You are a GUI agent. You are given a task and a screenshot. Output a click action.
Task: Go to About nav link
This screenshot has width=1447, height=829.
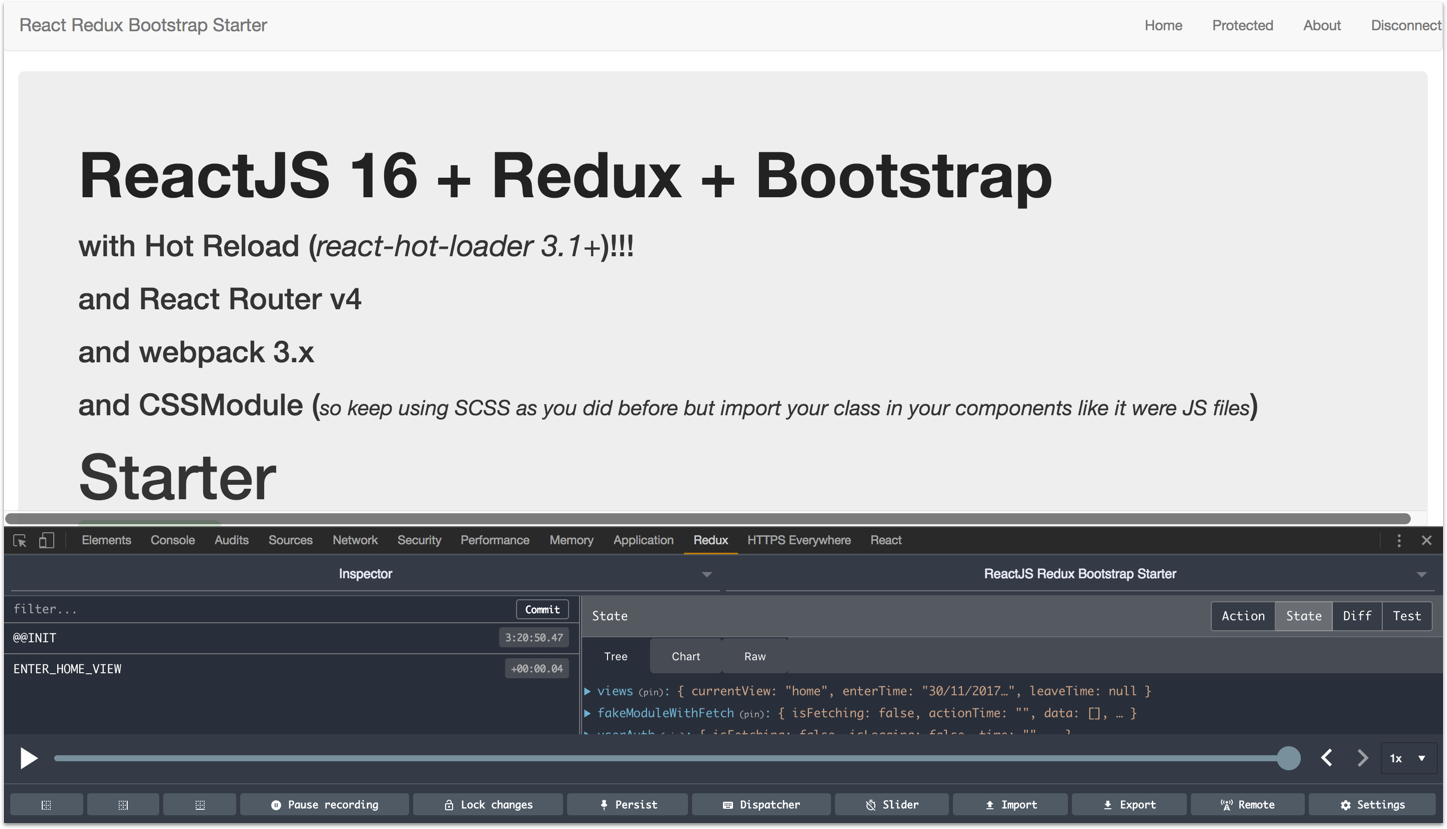(x=1321, y=25)
